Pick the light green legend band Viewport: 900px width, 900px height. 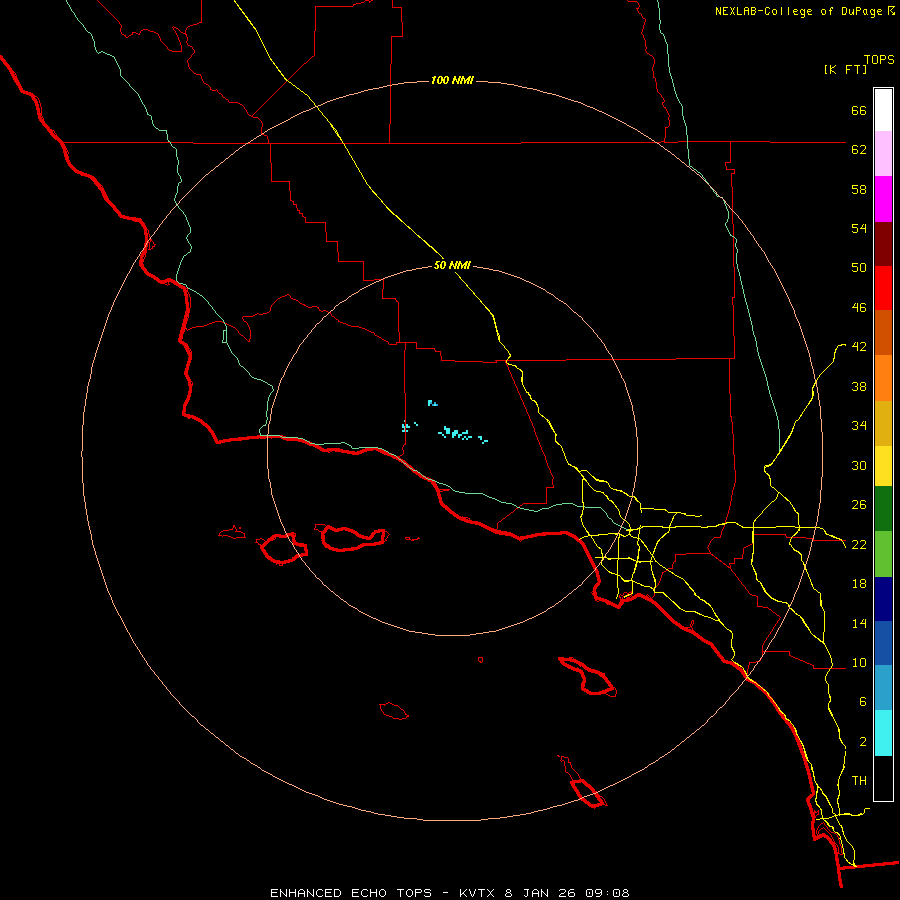[x=883, y=554]
